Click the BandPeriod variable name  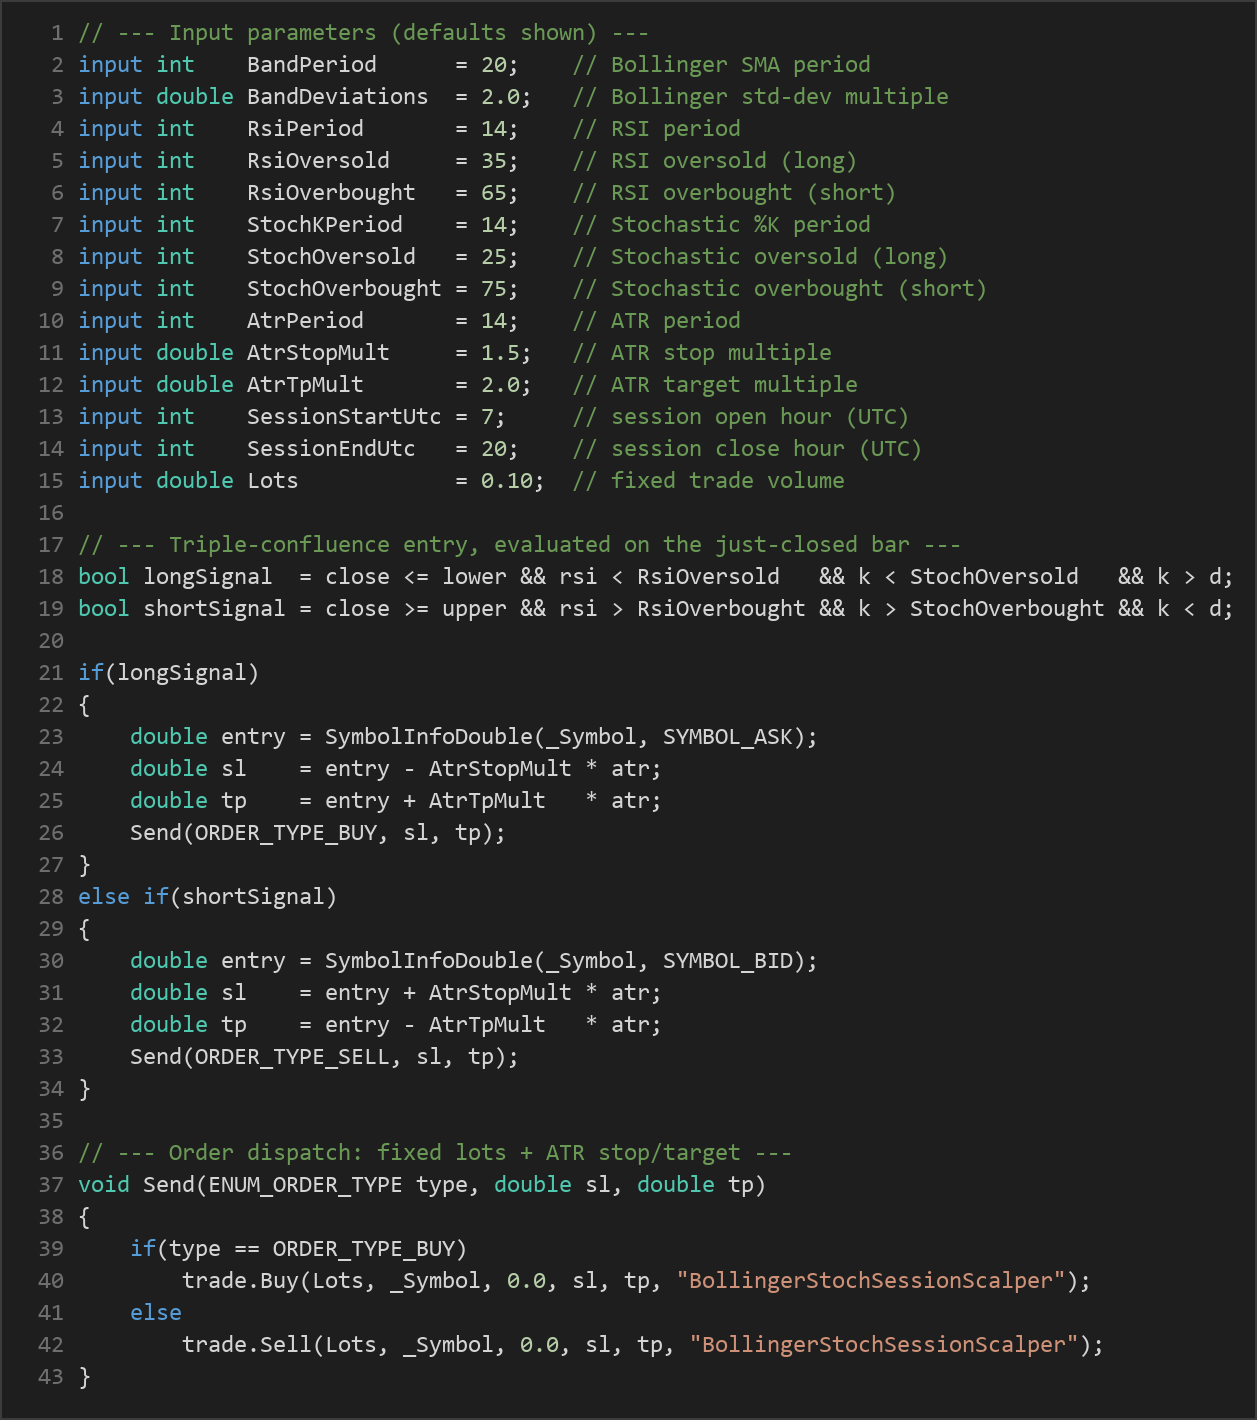pos(312,65)
